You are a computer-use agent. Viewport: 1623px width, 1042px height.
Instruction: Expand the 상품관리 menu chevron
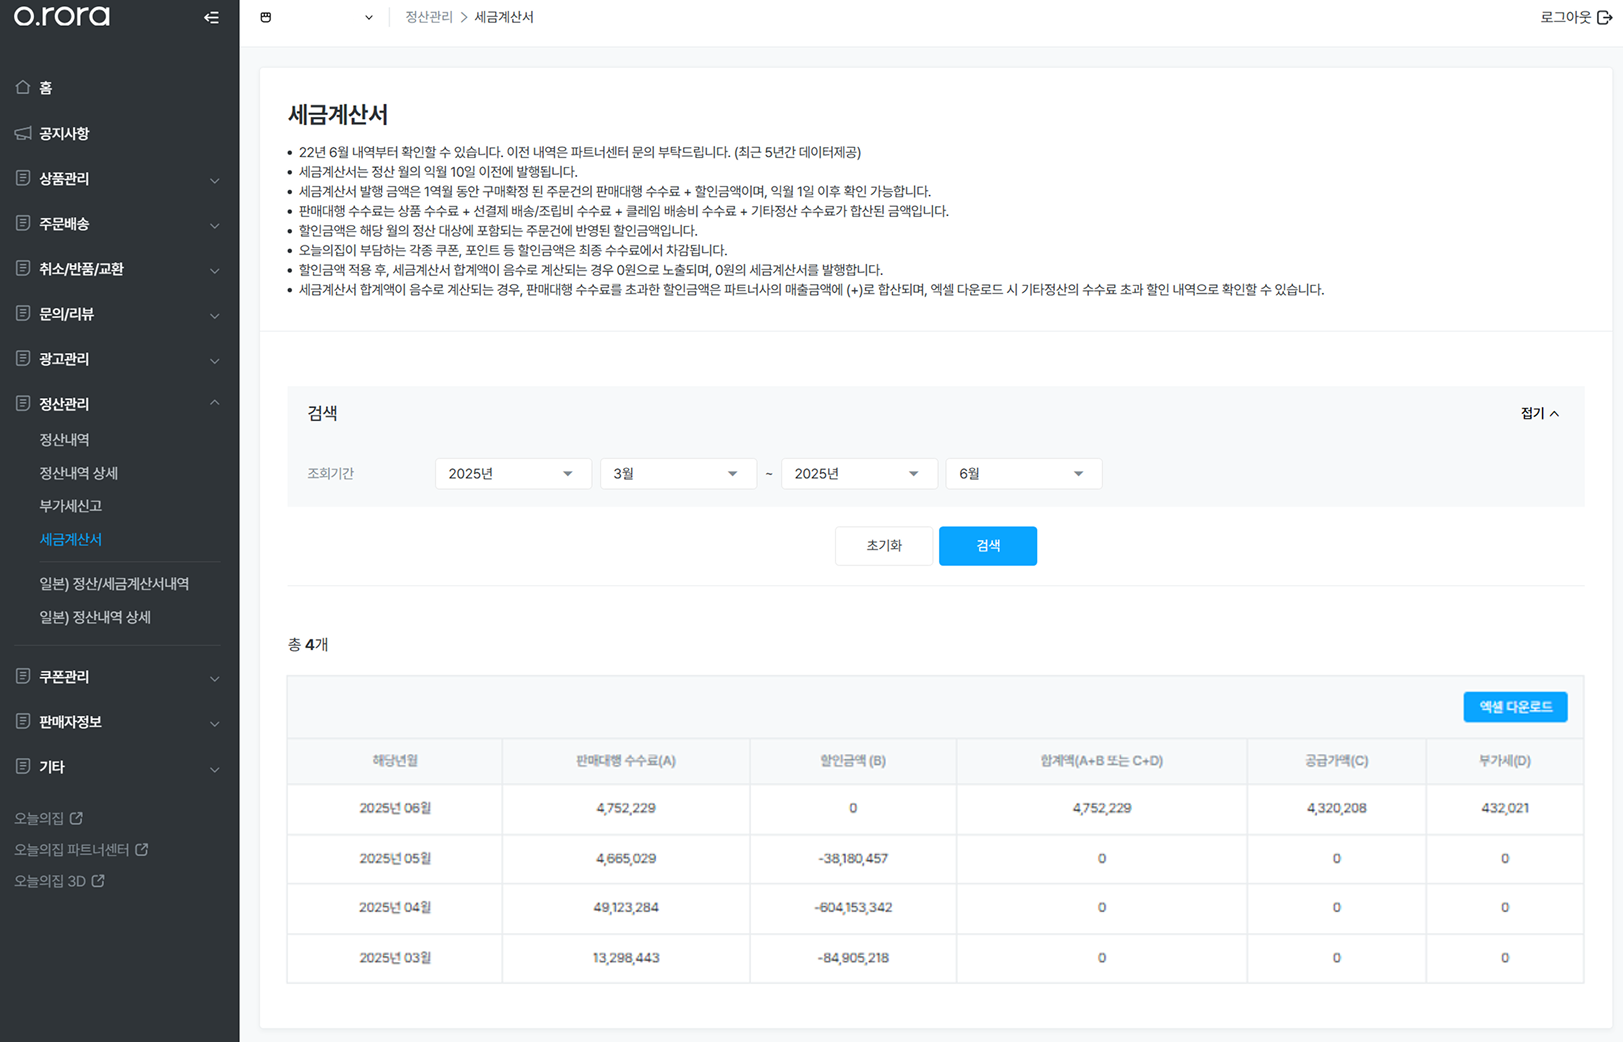(x=215, y=180)
